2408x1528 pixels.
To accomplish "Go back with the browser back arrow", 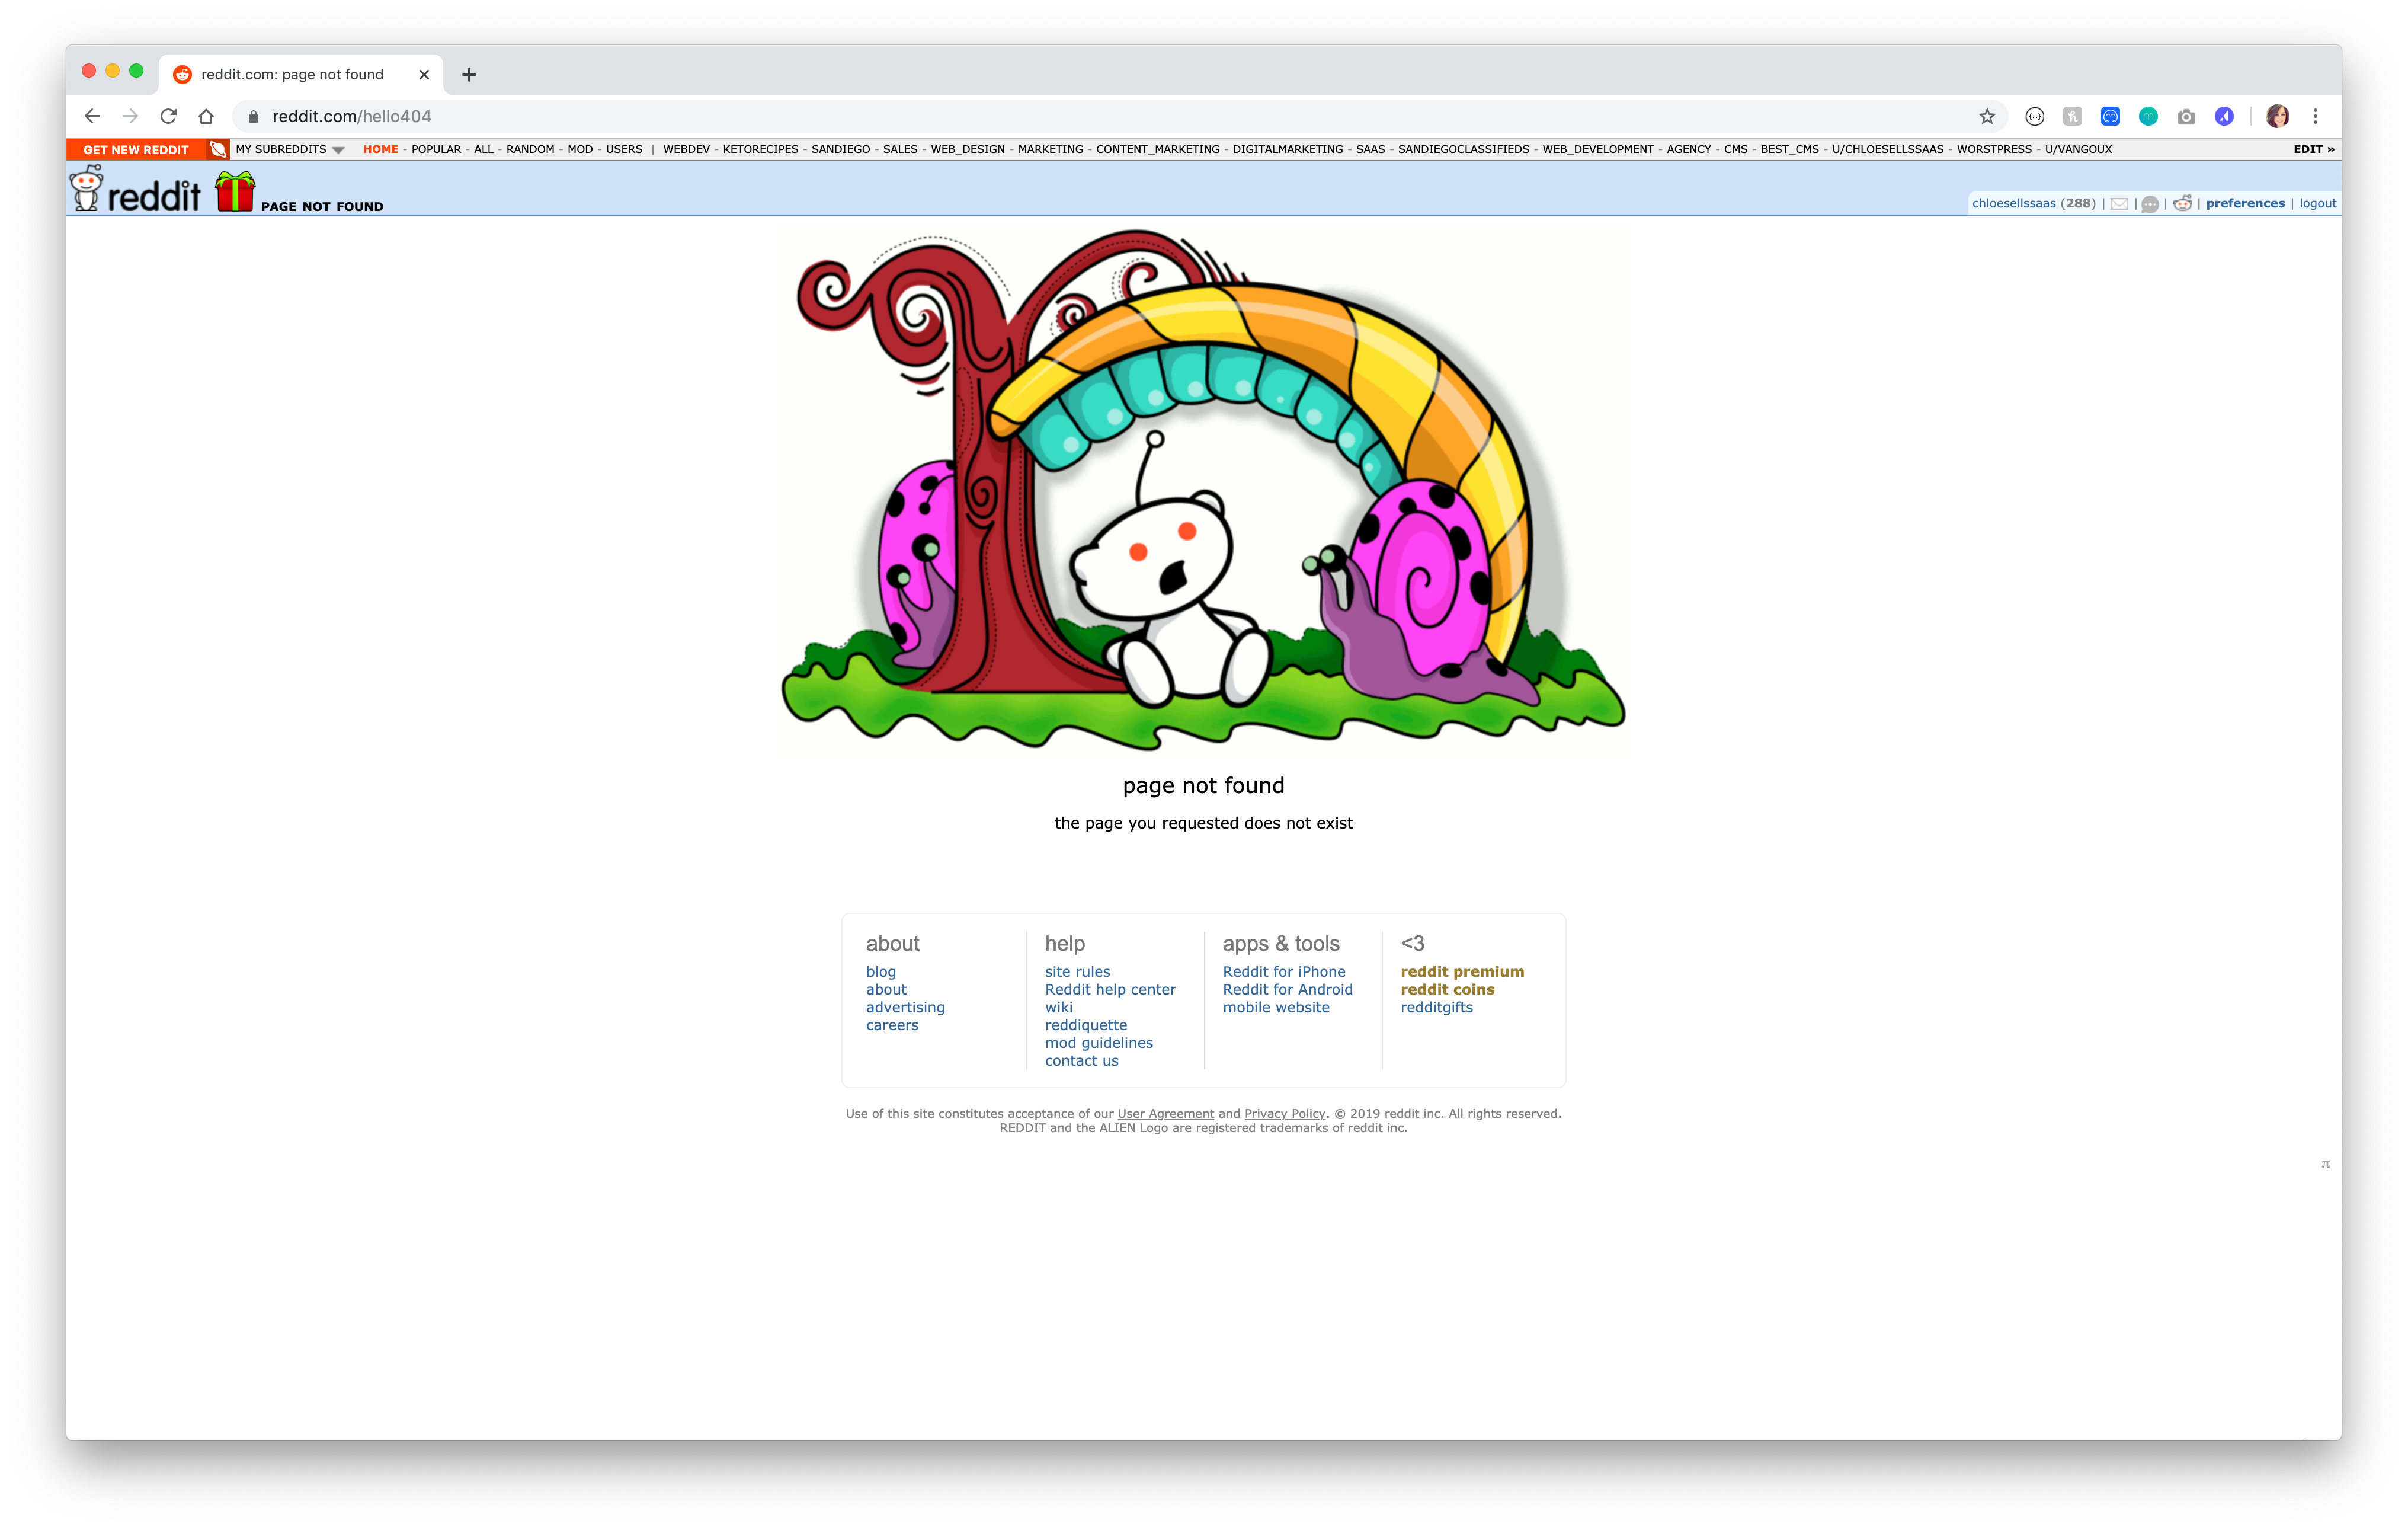I will coord(92,116).
